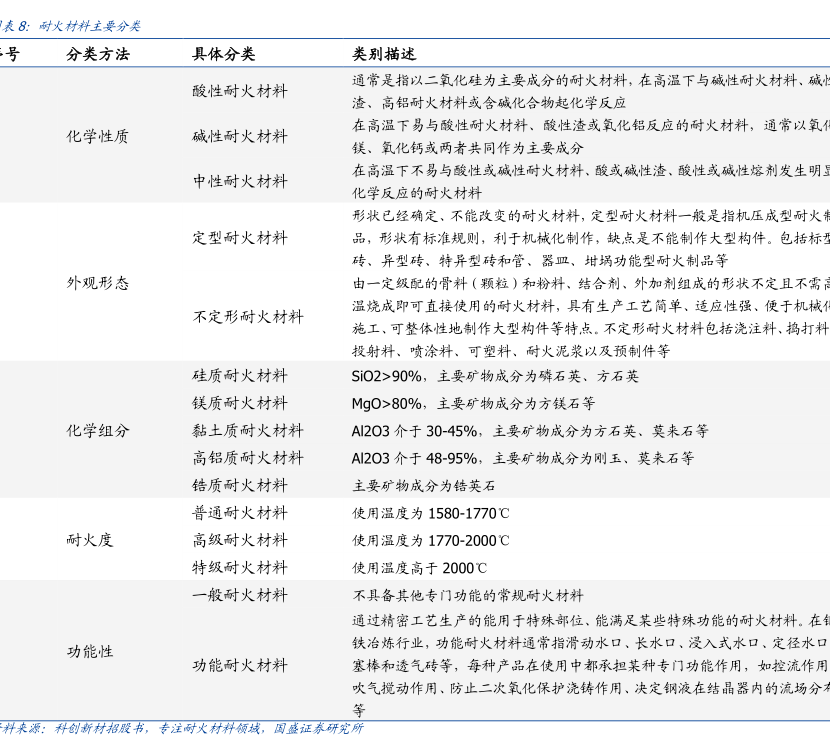Click the 不定形耐火材料 cell
830x746 pixels.
pyautogui.click(x=248, y=317)
